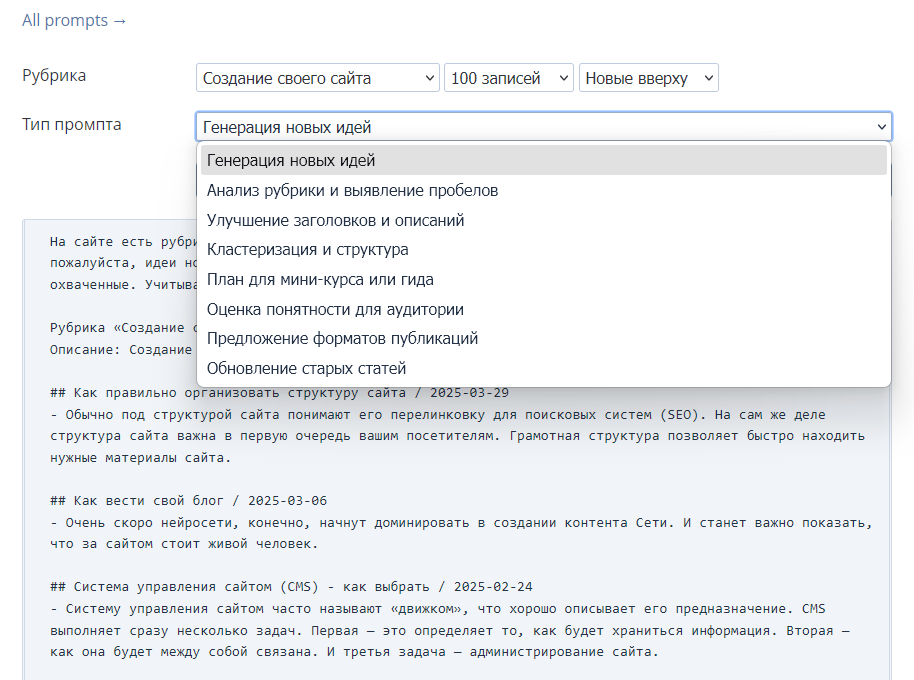
Task: Click the 'Рубрика' label
Action: point(54,75)
